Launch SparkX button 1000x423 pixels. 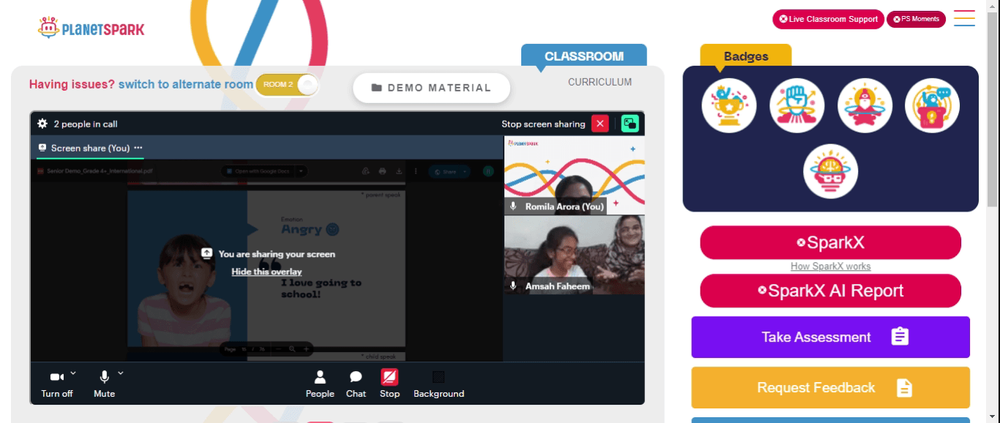830,242
